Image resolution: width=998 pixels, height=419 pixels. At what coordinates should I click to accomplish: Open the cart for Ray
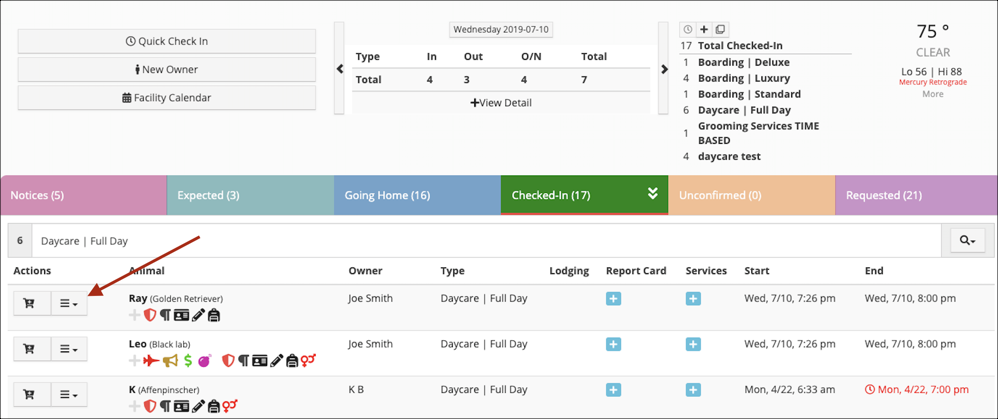(32, 304)
